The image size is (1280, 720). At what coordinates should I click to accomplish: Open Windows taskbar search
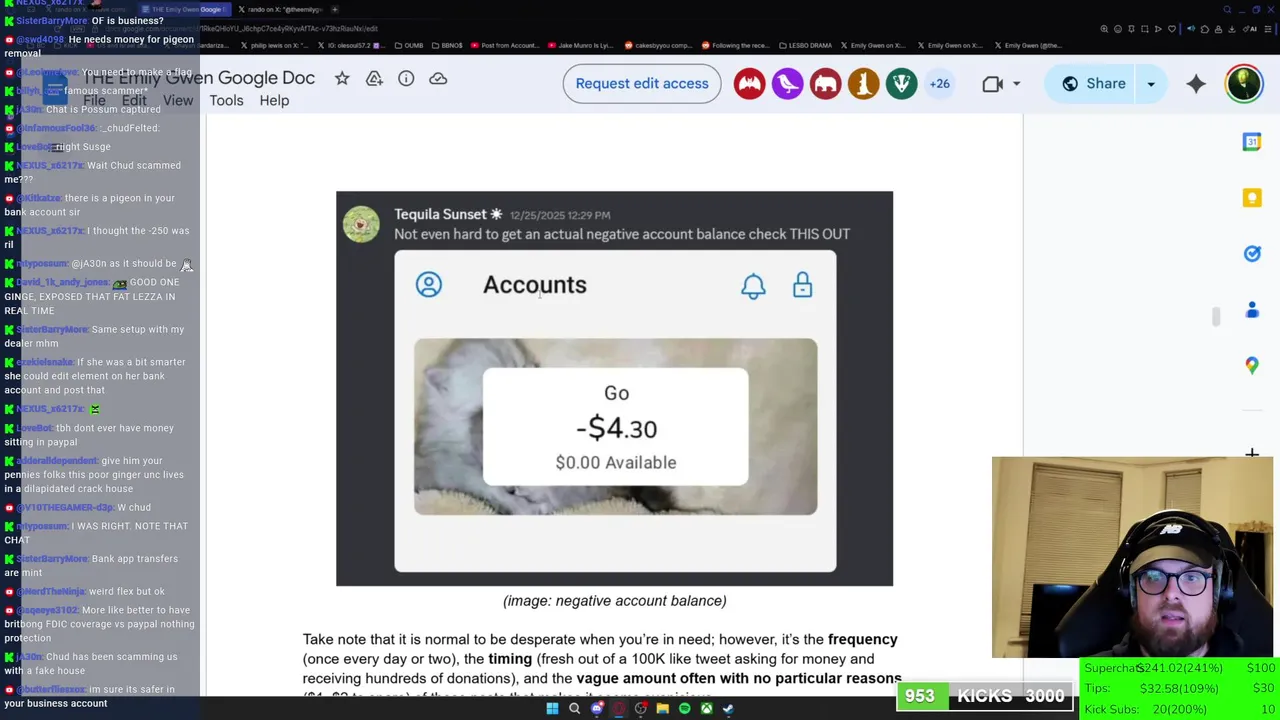point(574,708)
